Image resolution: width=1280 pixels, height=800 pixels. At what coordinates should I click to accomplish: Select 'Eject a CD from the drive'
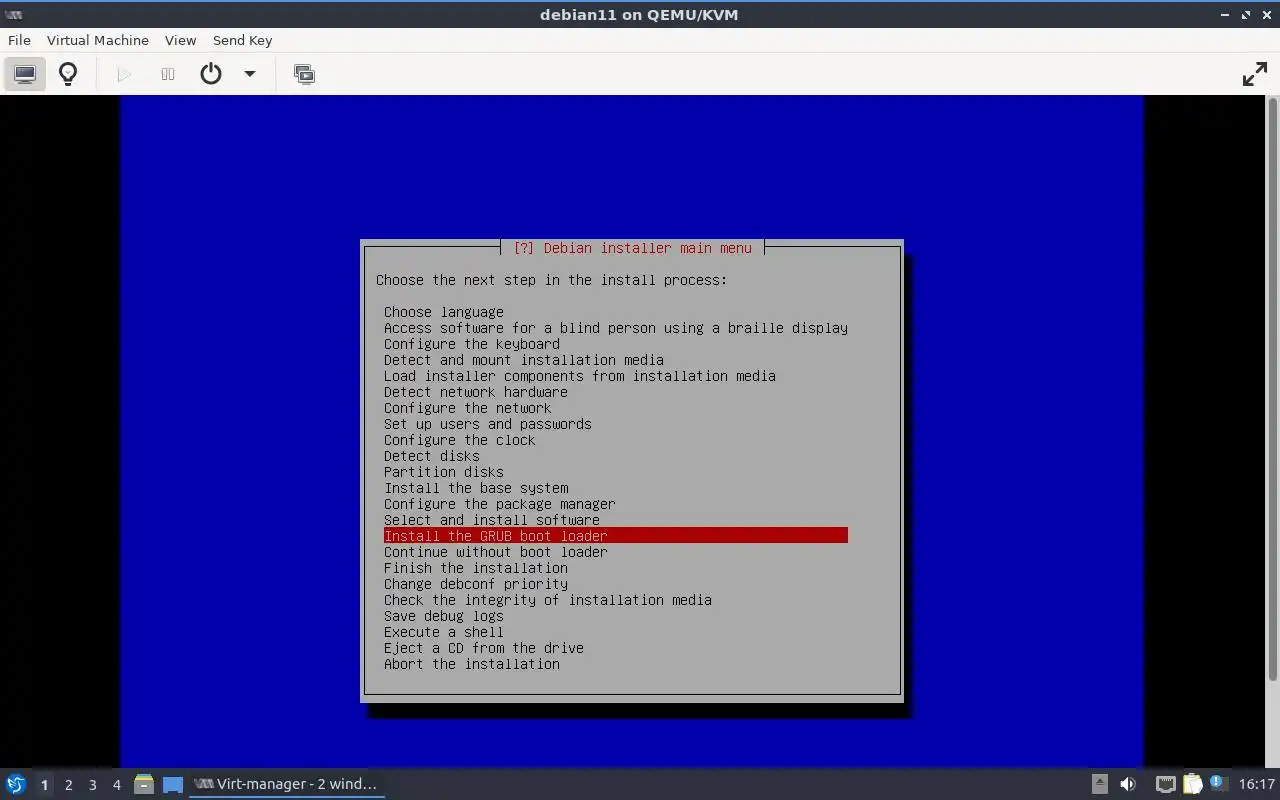pos(483,648)
